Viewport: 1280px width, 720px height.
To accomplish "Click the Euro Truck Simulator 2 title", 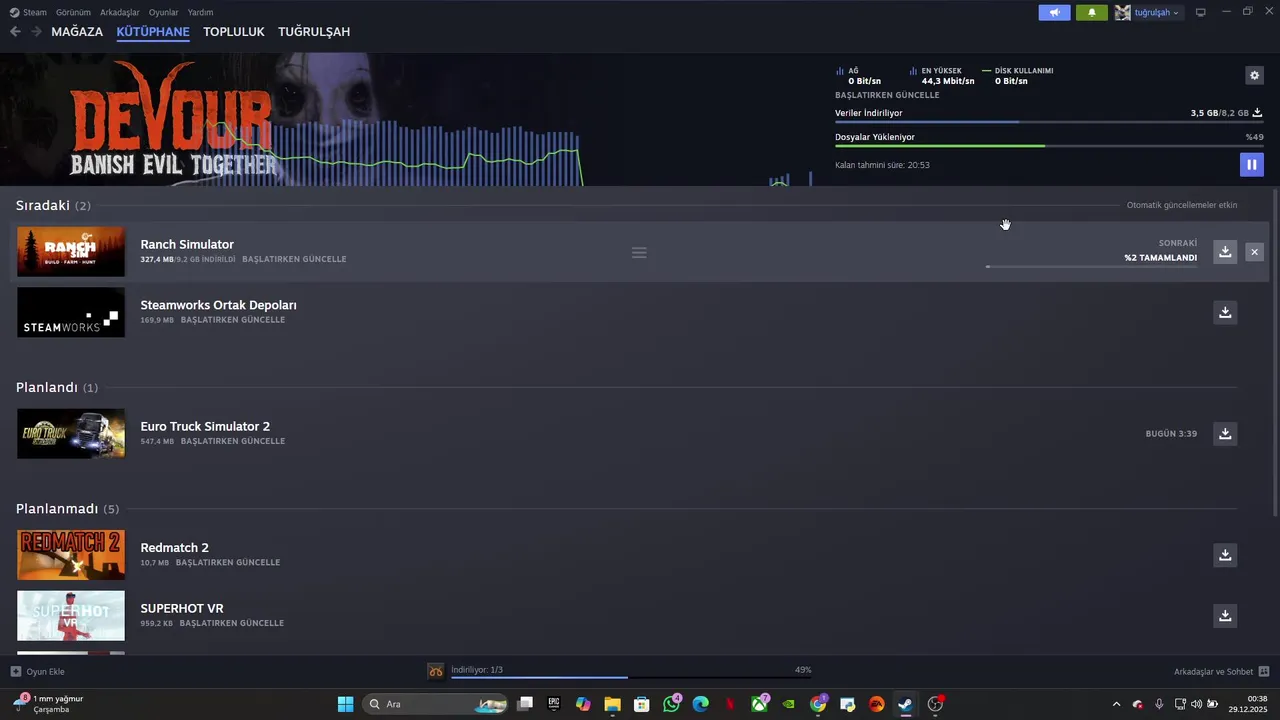I will click(205, 426).
